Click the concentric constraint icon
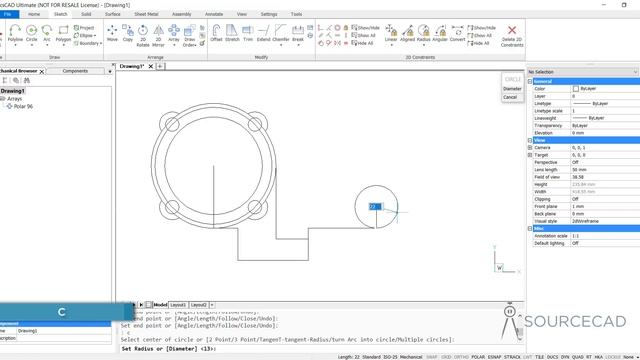 point(338,28)
